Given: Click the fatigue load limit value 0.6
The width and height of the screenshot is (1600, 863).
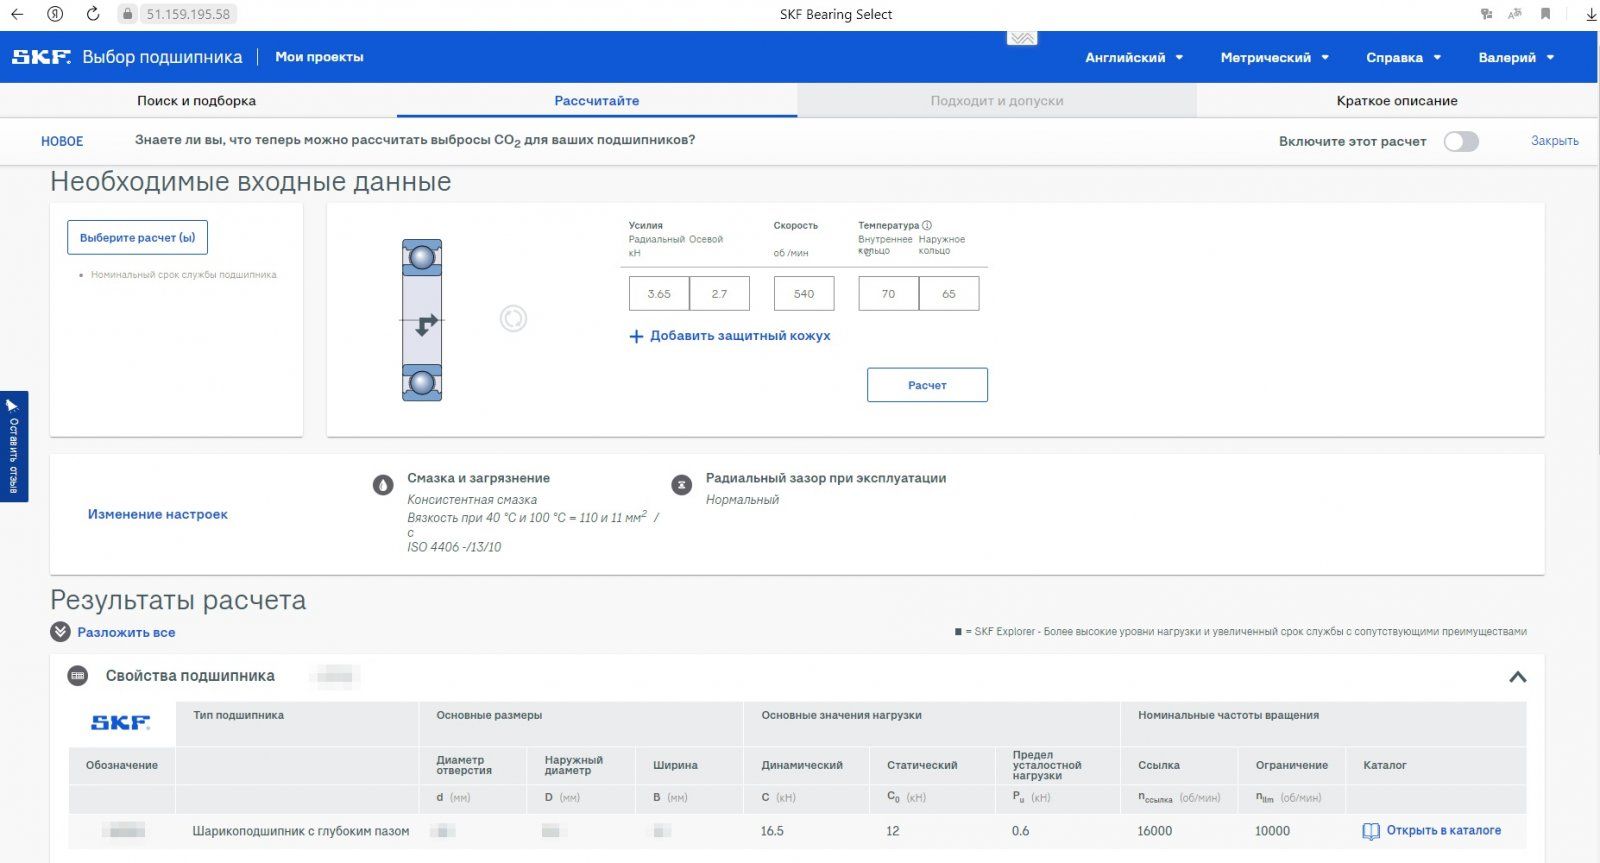Looking at the screenshot, I should [1020, 831].
